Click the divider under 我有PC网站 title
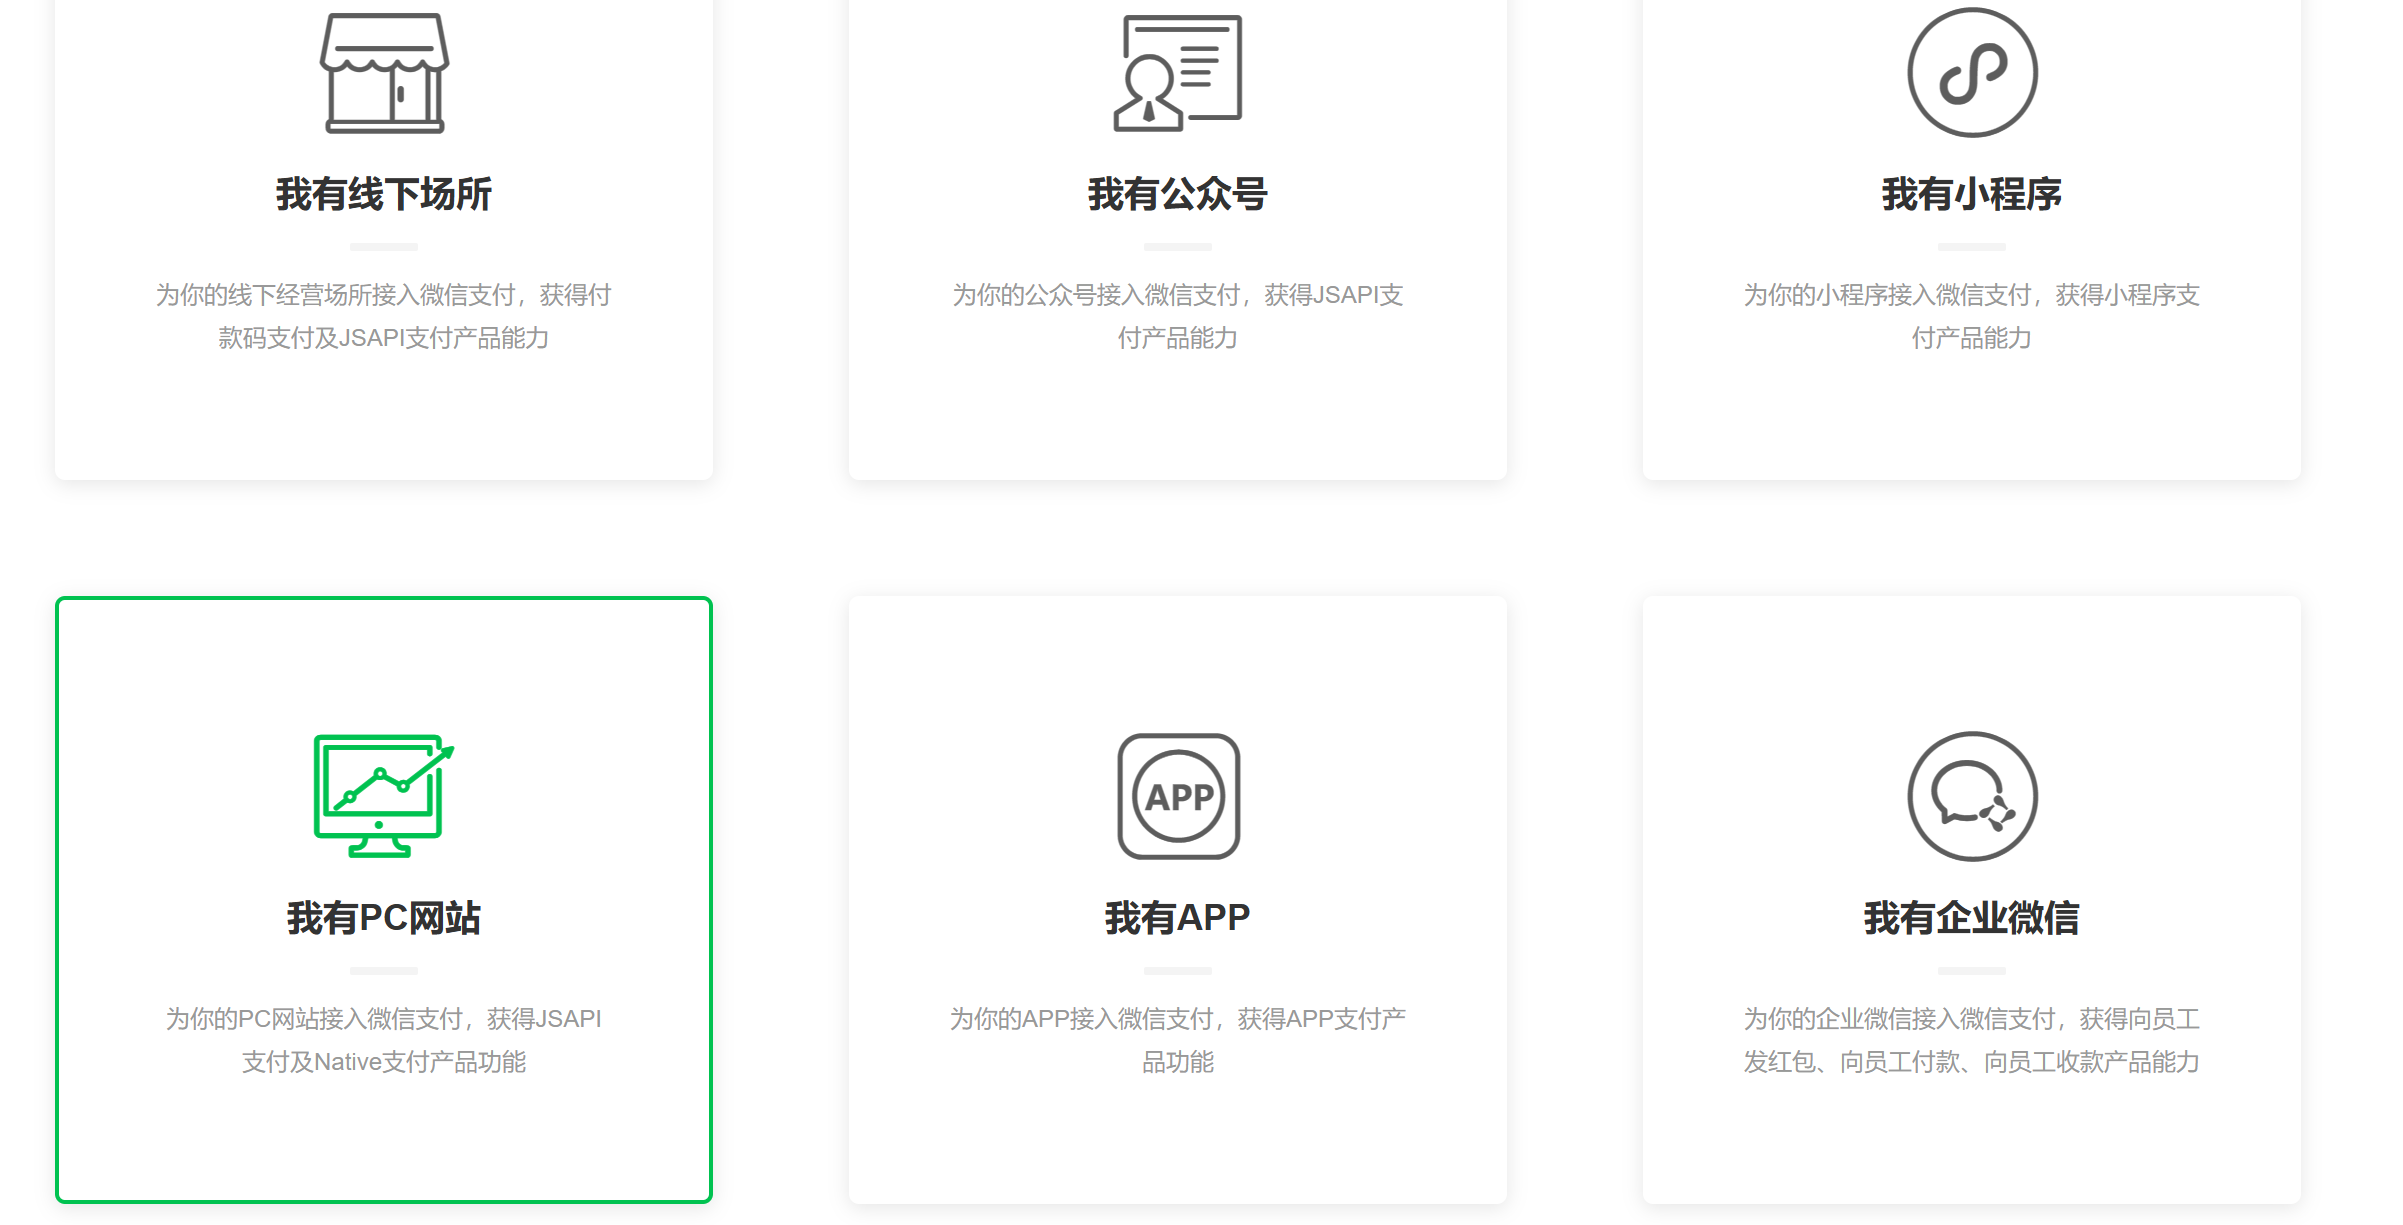The width and height of the screenshot is (2403, 1225). pos(384,970)
